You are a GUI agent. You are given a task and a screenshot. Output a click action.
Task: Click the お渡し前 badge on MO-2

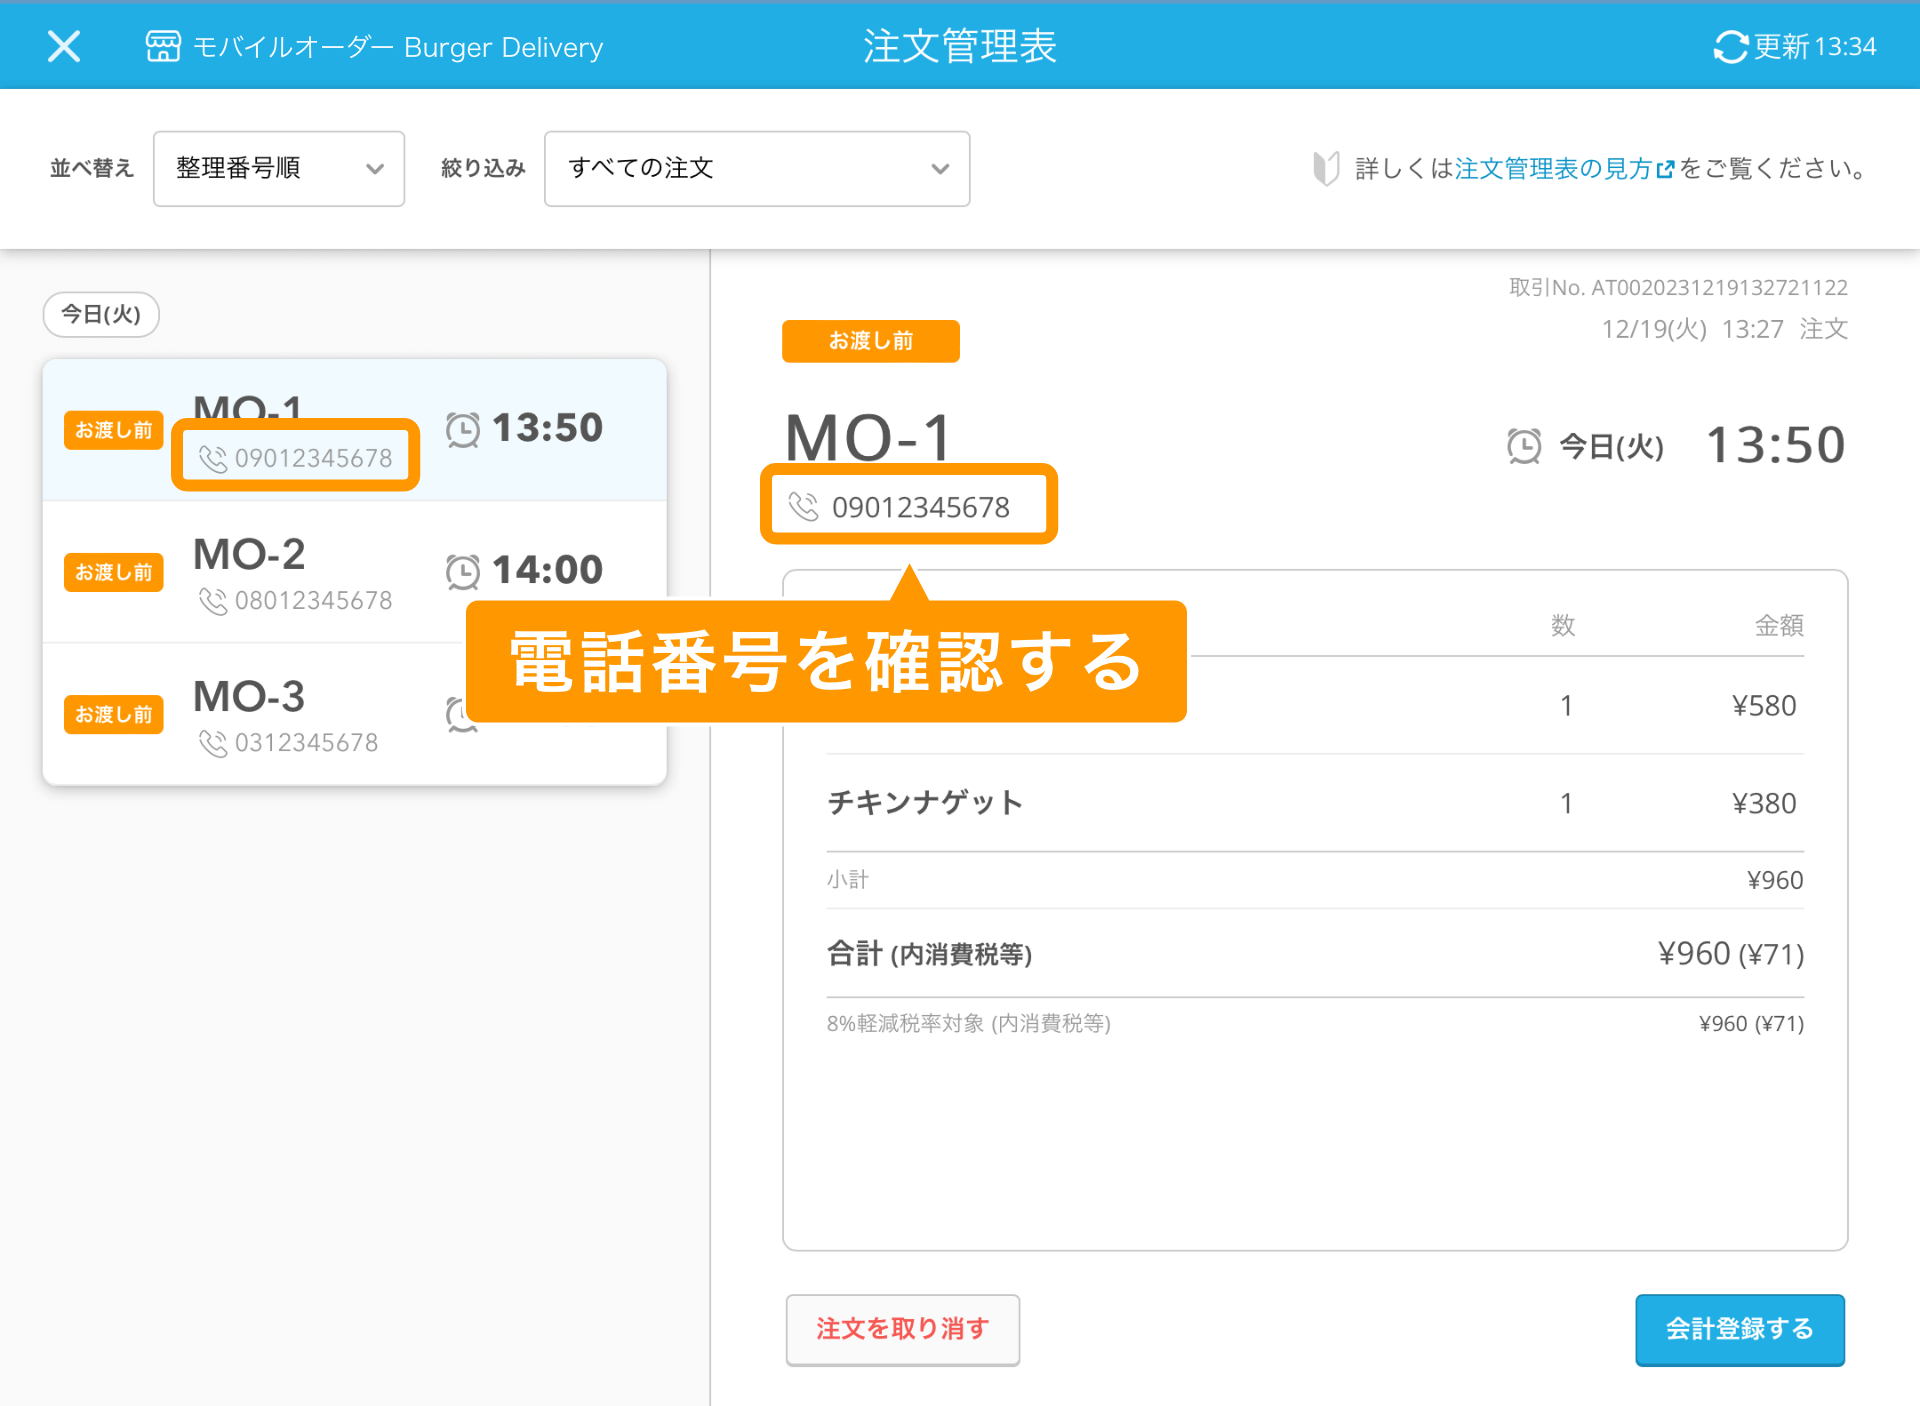(x=114, y=572)
